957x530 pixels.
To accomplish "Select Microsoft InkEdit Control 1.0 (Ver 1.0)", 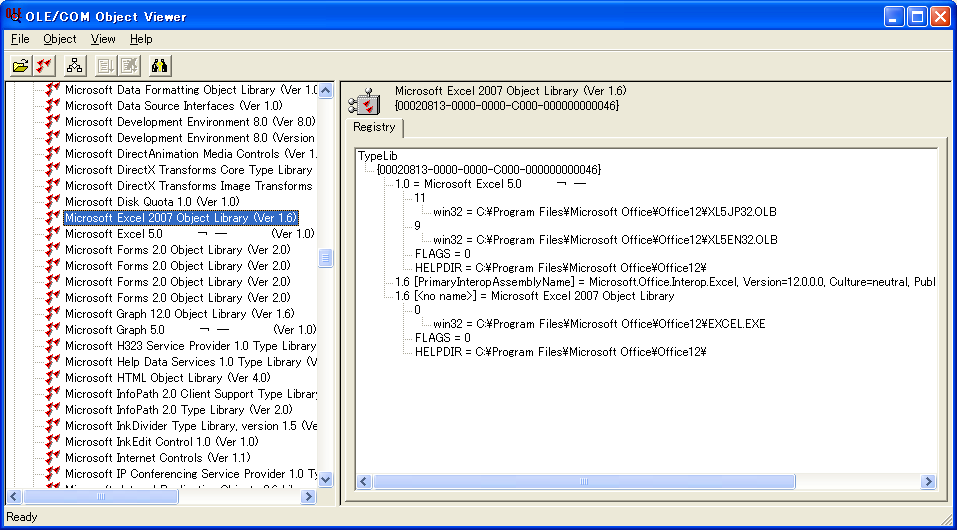I will tap(162, 441).
